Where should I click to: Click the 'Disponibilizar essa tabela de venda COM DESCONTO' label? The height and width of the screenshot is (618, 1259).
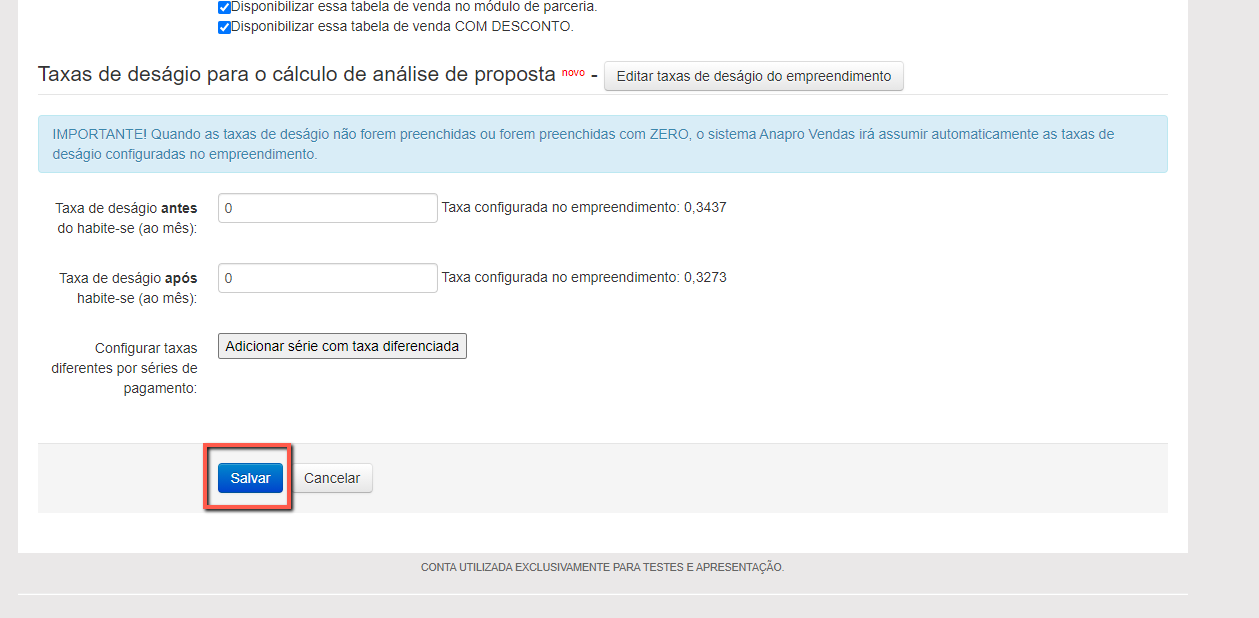coord(402,27)
